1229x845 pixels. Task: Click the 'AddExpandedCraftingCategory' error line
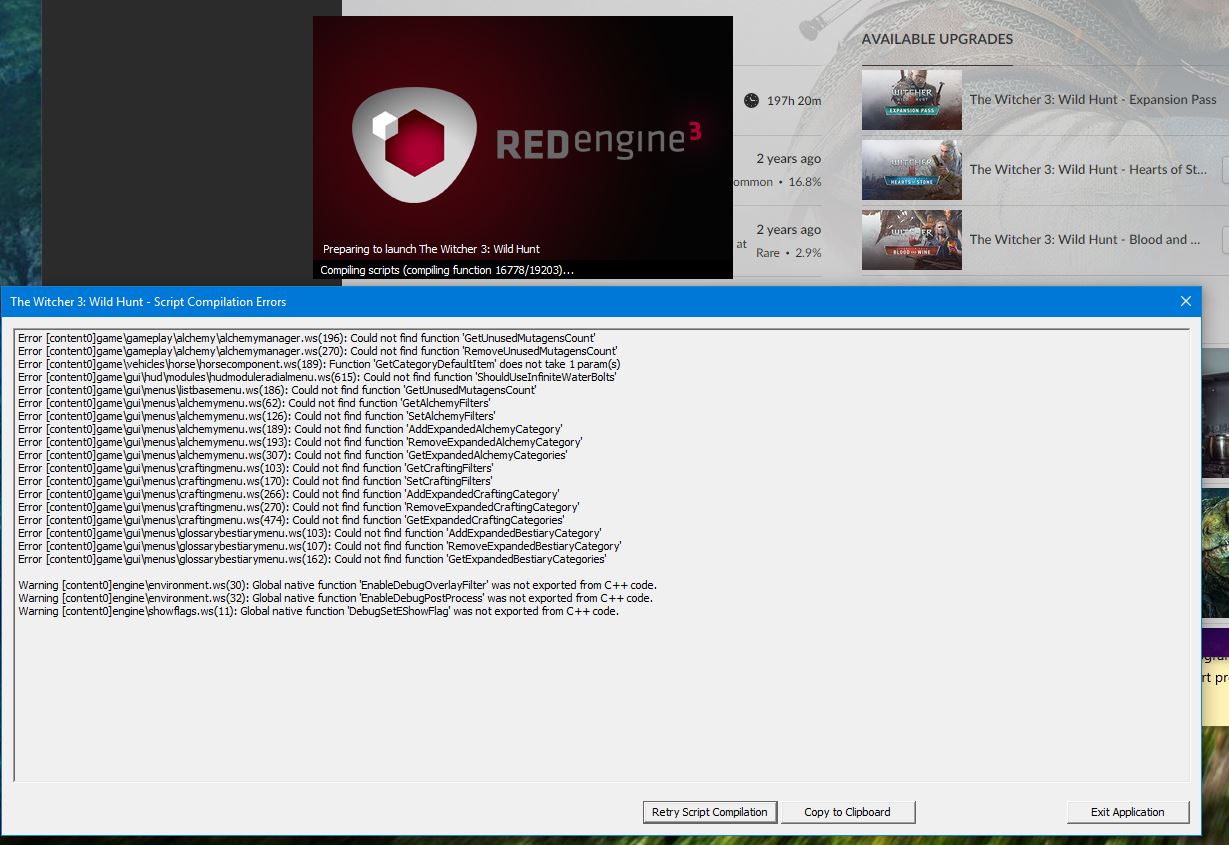click(x=289, y=494)
